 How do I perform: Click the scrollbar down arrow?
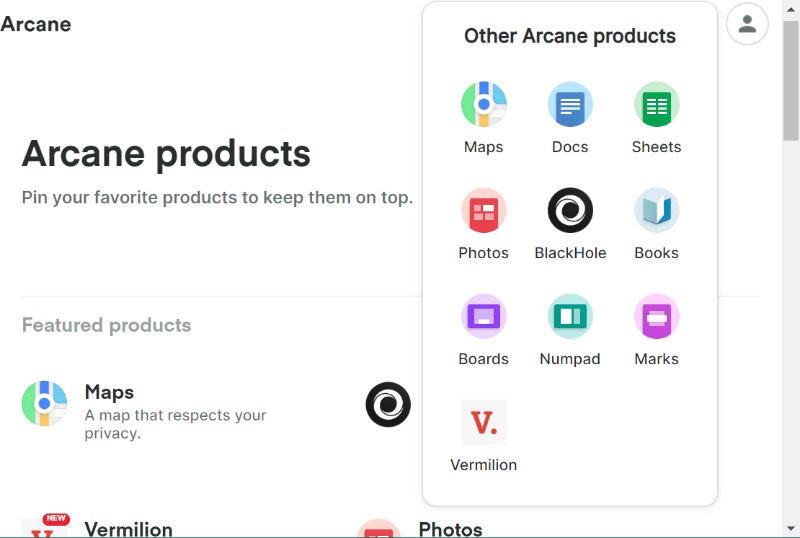(790, 529)
